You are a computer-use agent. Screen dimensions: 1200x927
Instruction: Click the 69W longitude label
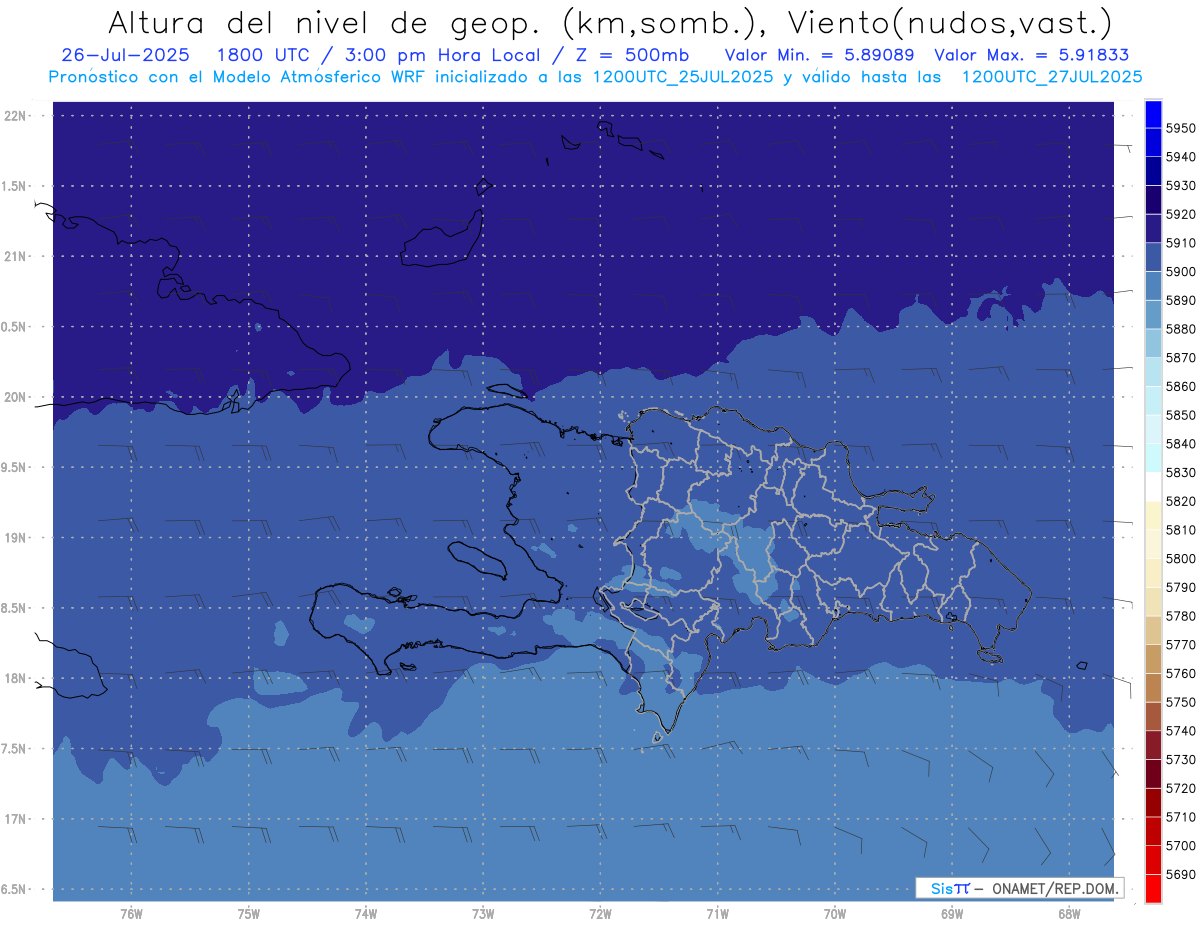pos(952,914)
